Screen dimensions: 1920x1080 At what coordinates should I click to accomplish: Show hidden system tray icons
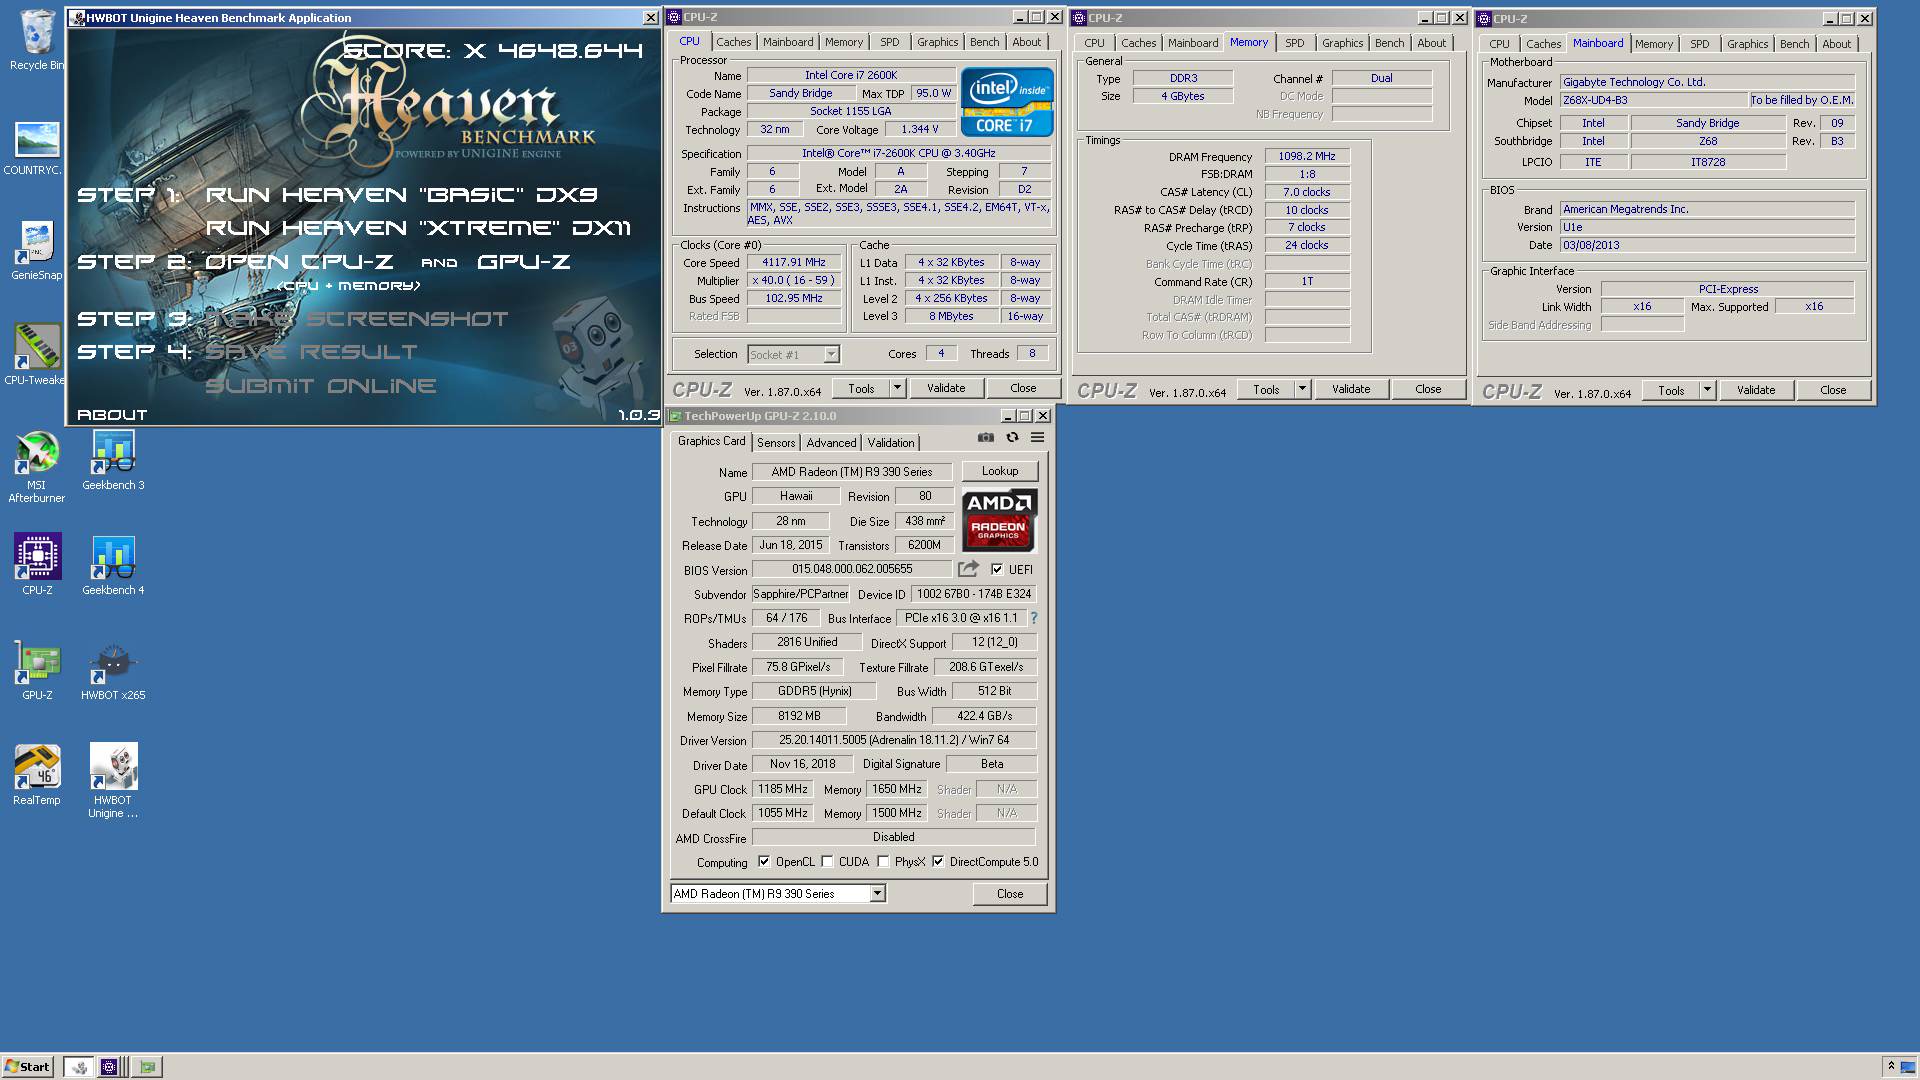[1890, 1067]
